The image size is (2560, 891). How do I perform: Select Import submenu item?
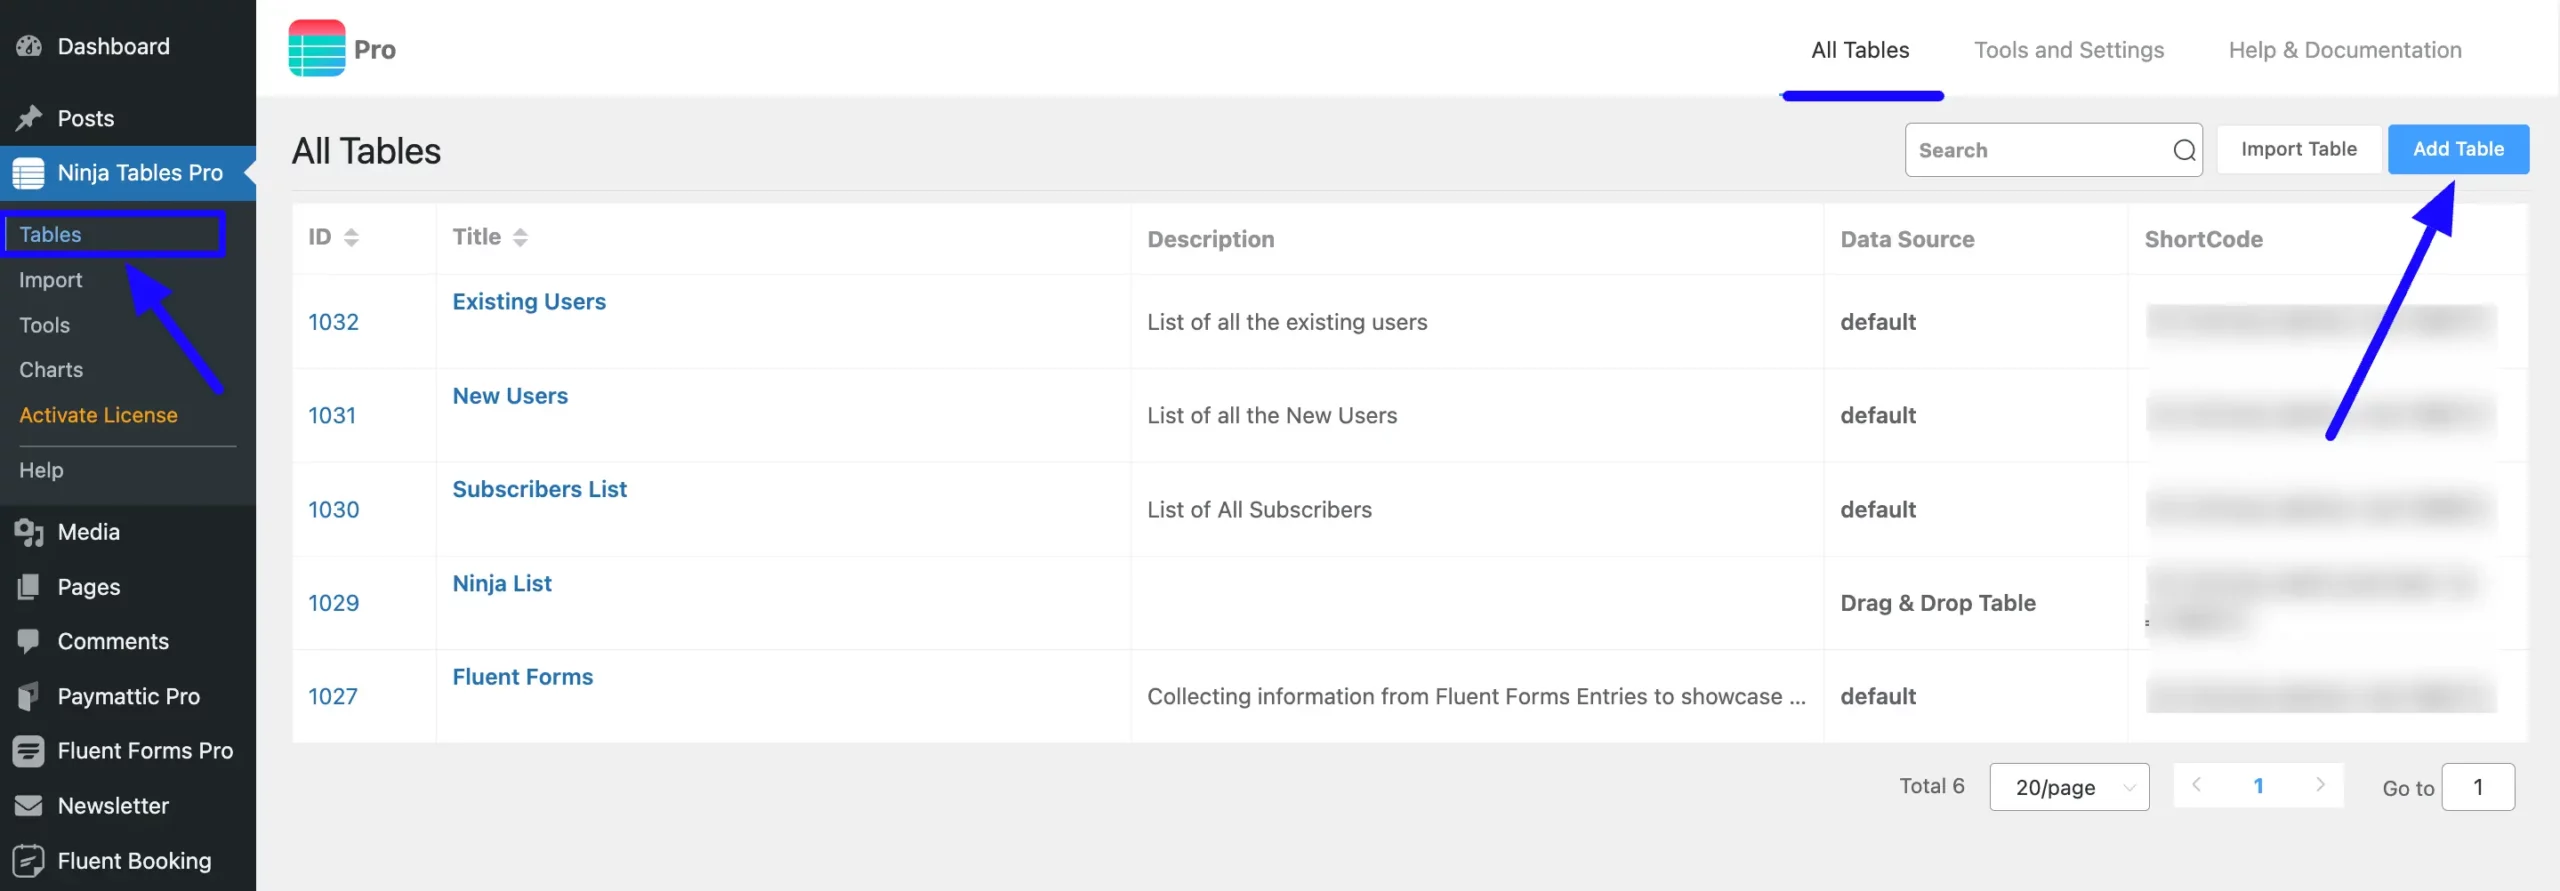50,280
